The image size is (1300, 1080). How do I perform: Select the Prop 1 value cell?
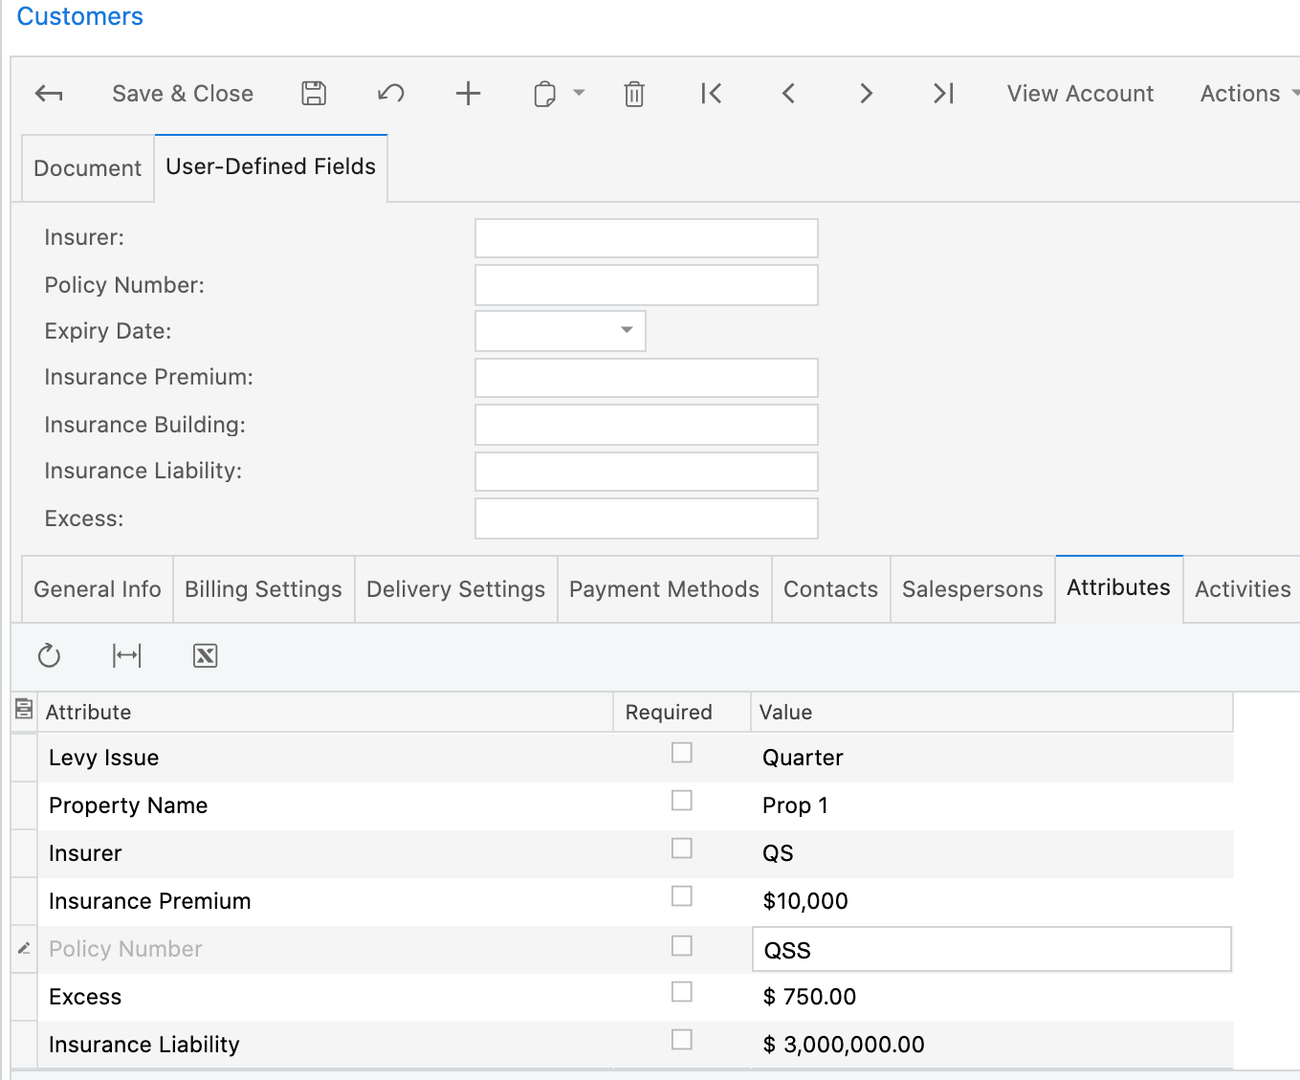[992, 806]
